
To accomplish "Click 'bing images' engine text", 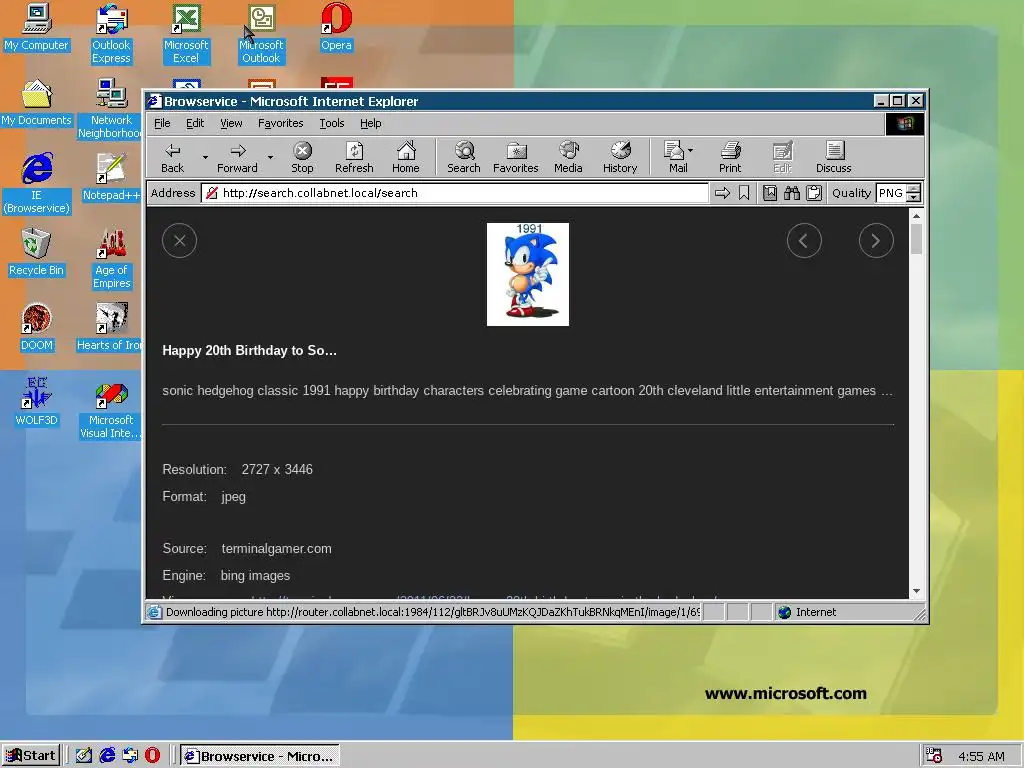I will (255, 575).
